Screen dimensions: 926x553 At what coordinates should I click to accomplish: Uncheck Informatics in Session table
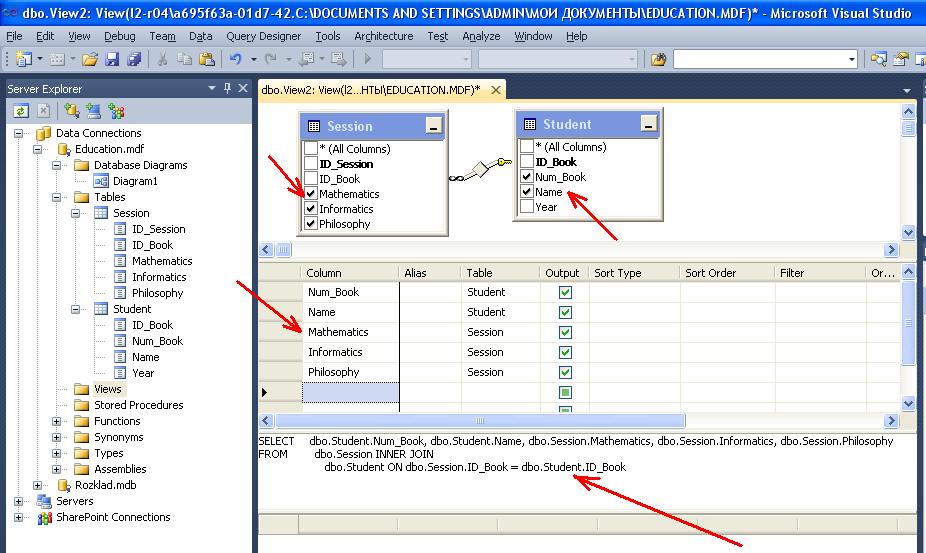(x=311, y=209)
